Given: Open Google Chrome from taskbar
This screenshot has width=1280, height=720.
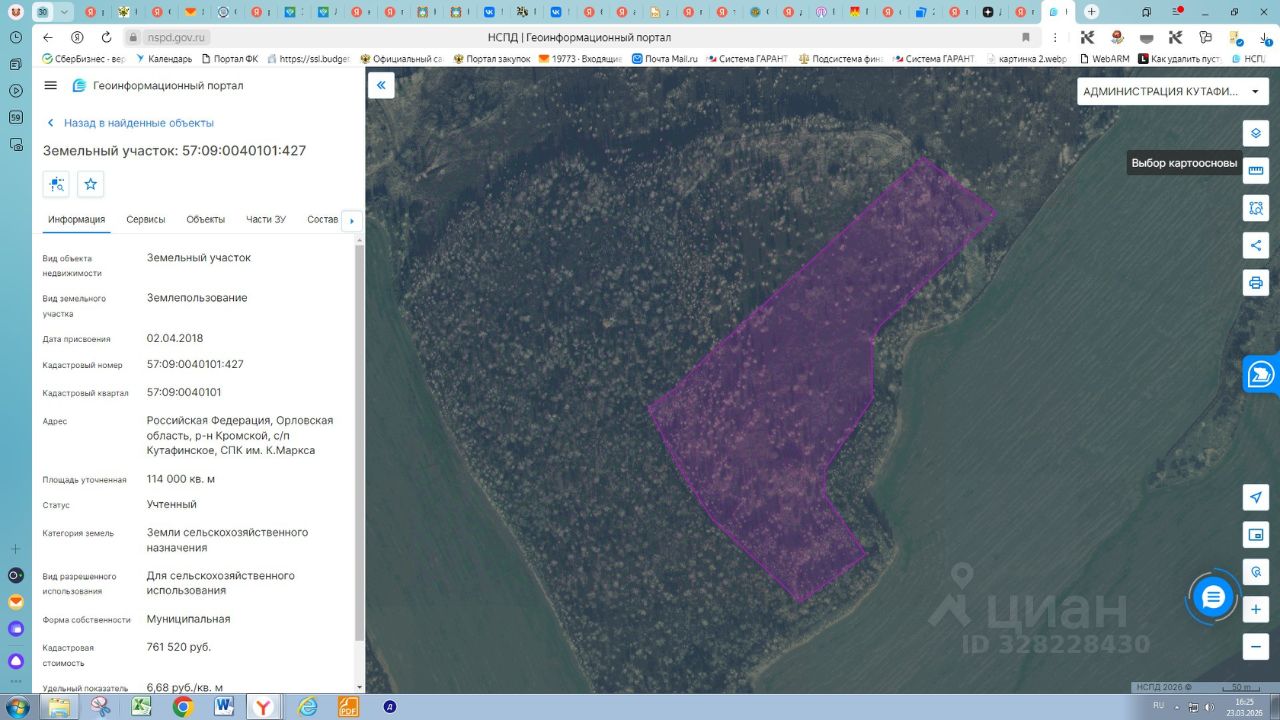Looking at the screenshot, I should tap(183, 707).
